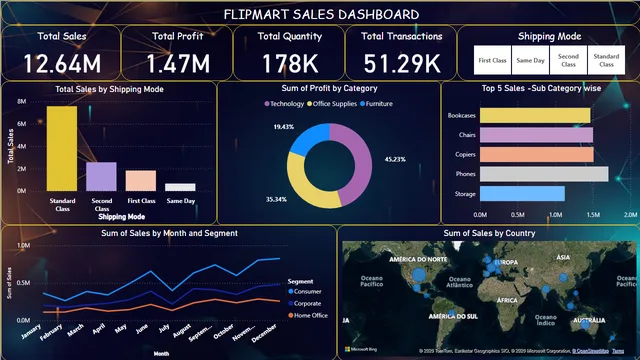Click 'Top 5 Sales -Sub Category wise' title

[541, 88]
